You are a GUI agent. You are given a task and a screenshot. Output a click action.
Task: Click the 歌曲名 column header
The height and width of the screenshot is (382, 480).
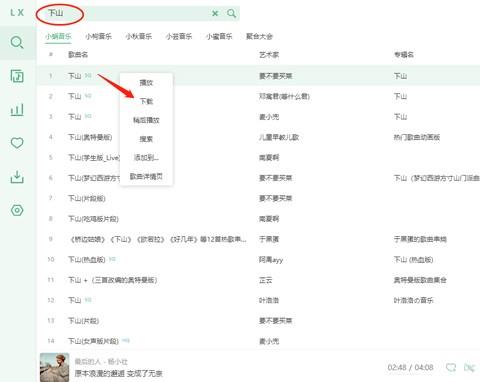[x=78, y=54]
